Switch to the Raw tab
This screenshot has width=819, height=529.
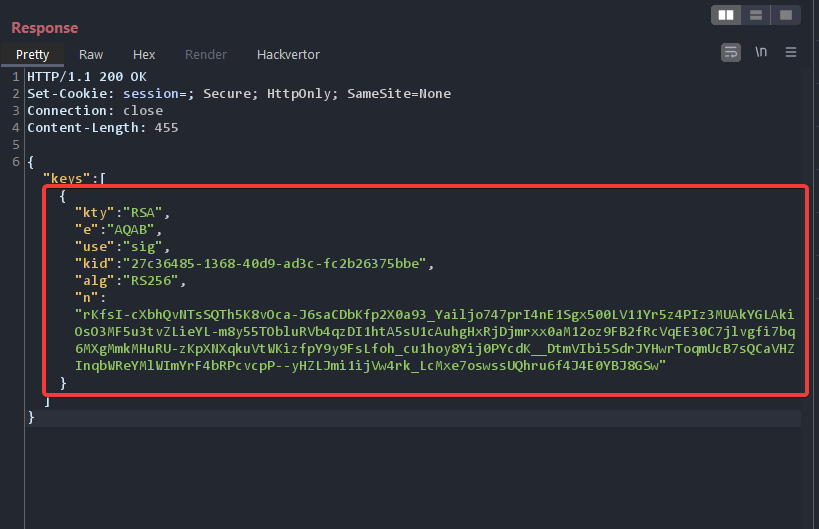pyautogui.click(x=91, y=54)
